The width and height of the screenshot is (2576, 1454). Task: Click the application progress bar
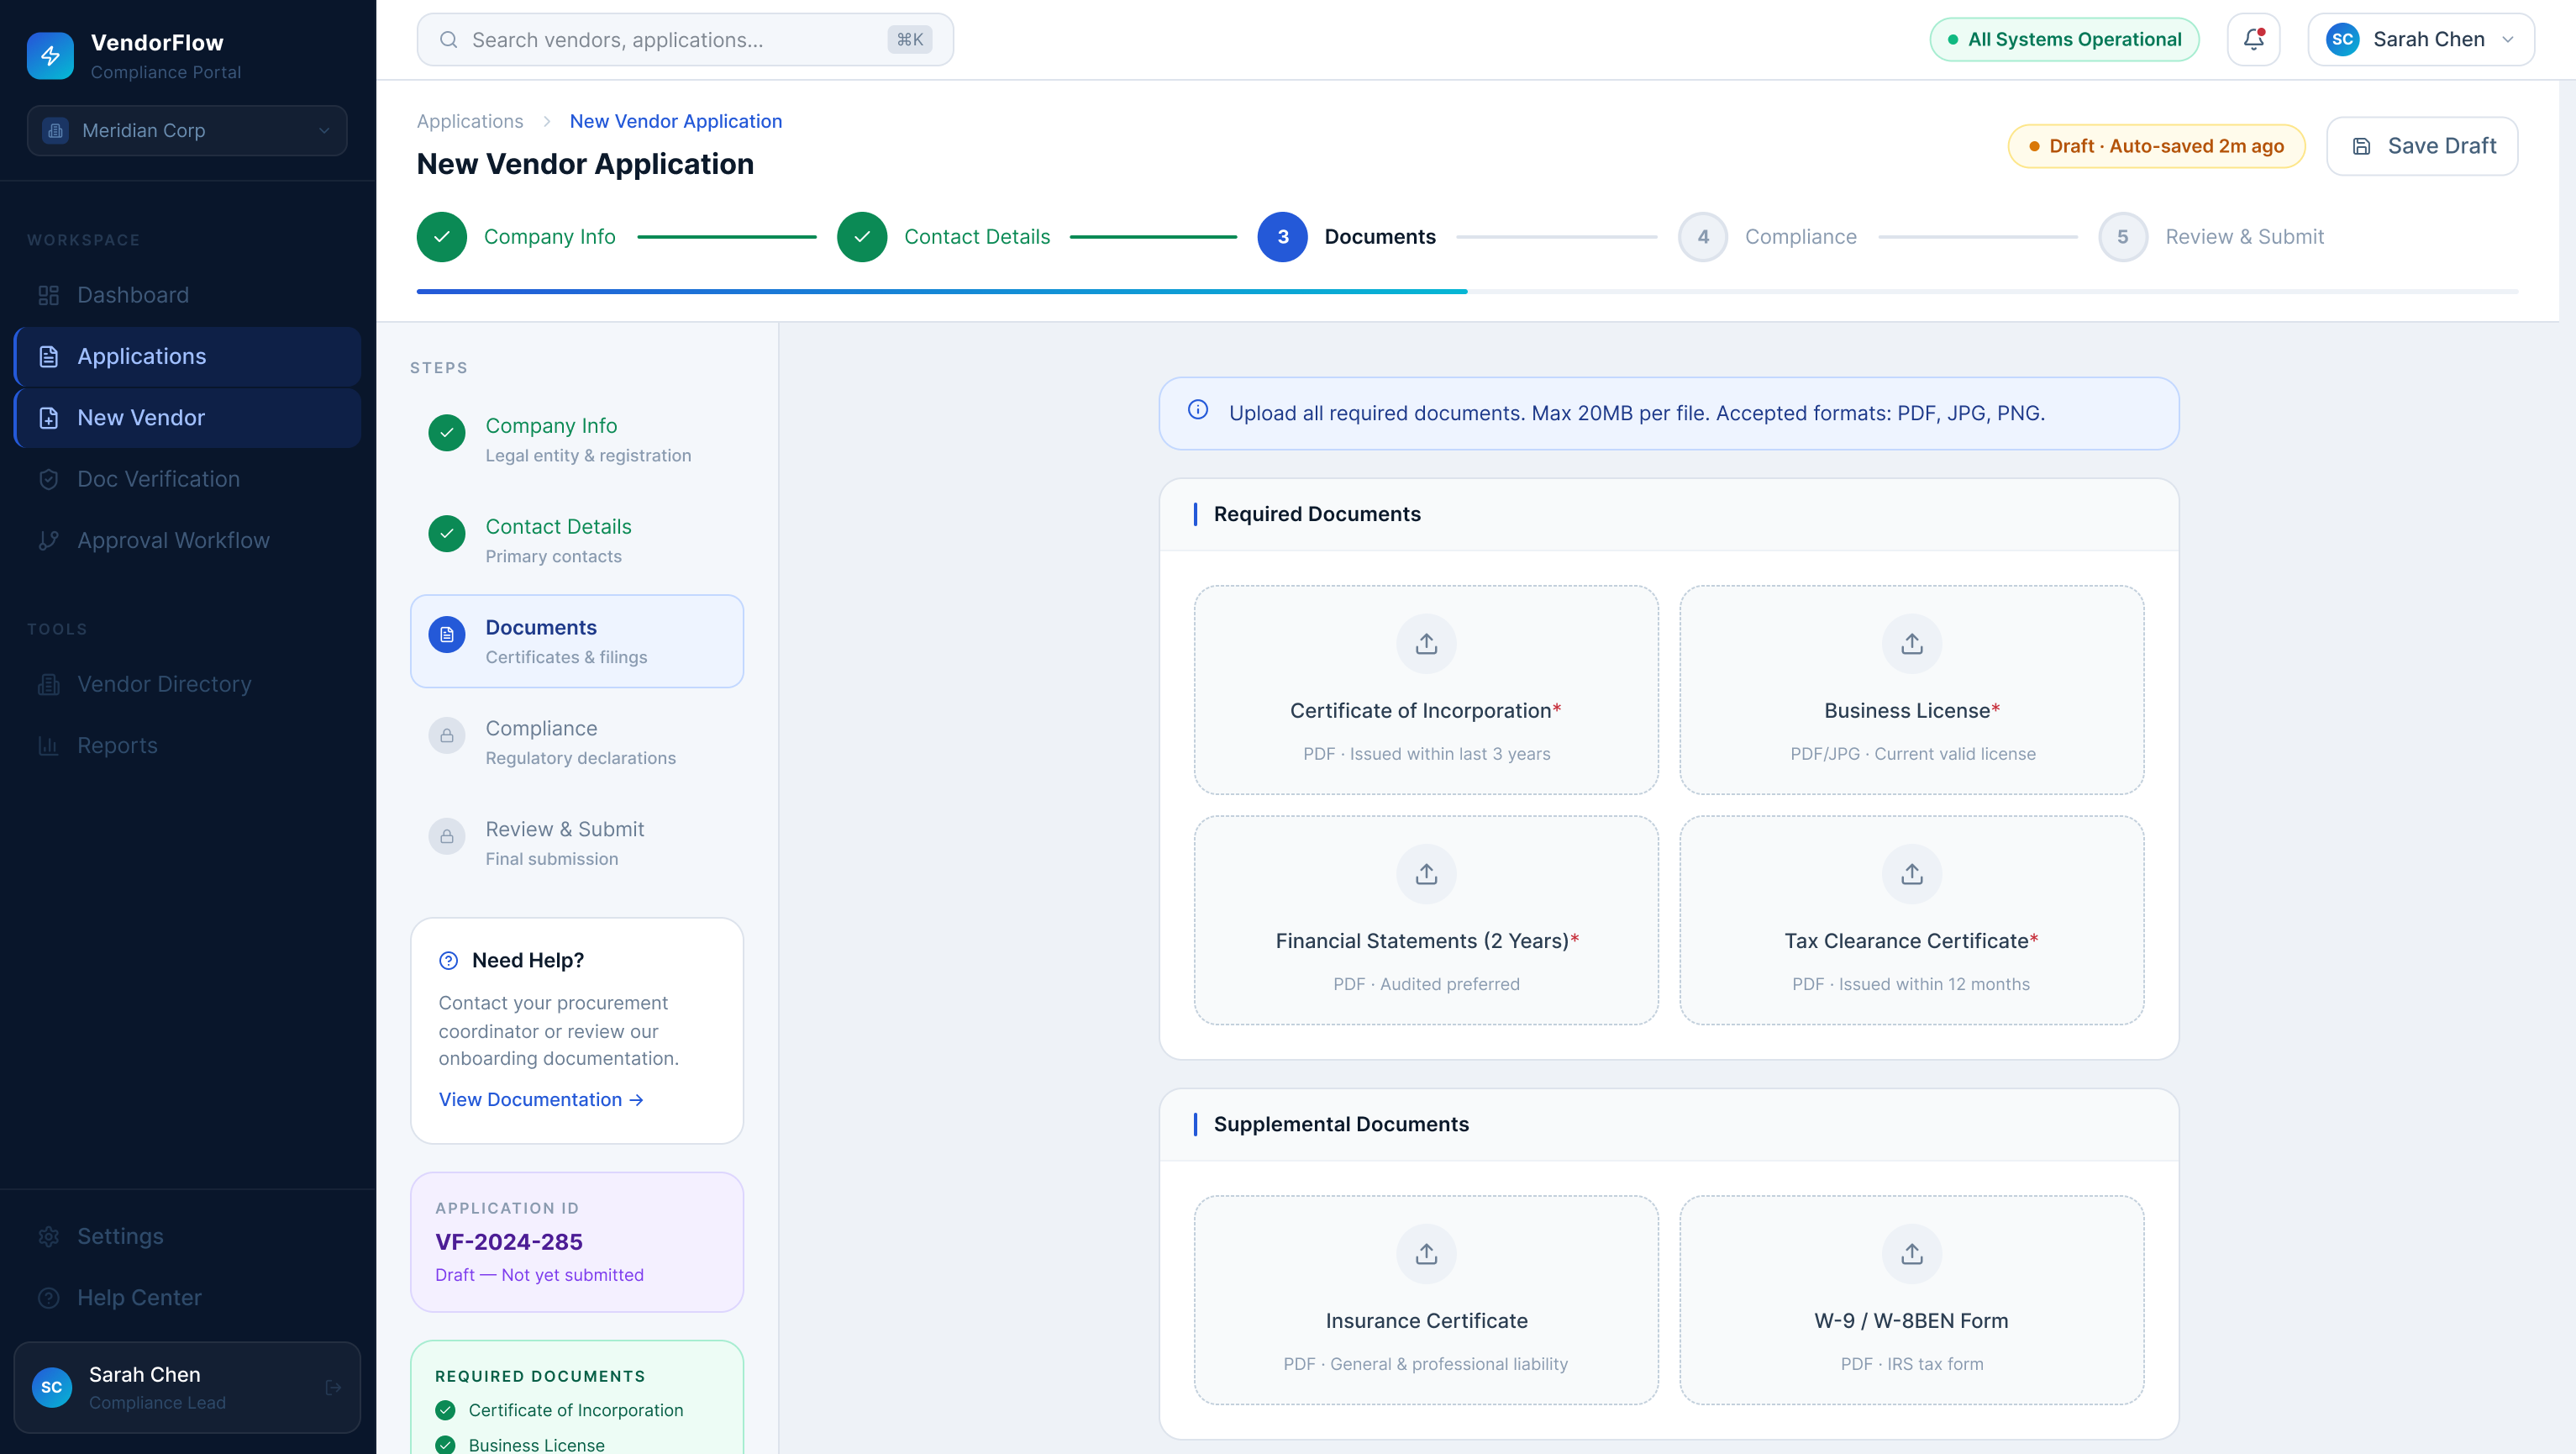pyautogui.click(x=1467, y=291)
